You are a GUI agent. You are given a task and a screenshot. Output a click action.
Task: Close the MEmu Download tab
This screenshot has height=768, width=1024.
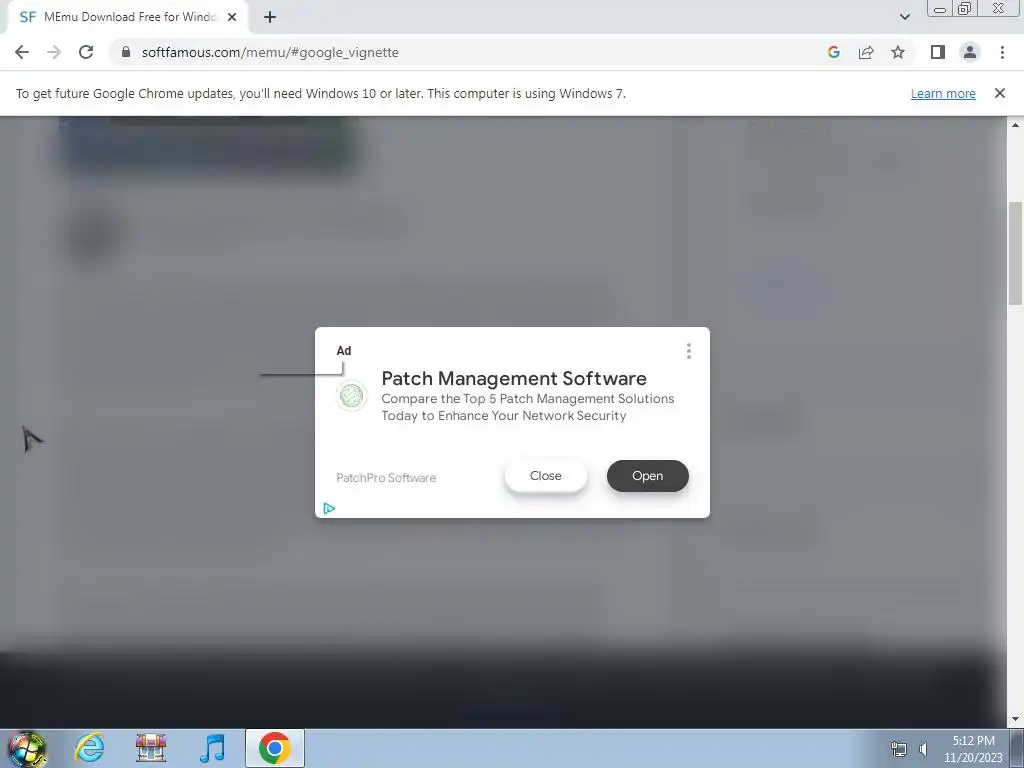pos(232,17)
